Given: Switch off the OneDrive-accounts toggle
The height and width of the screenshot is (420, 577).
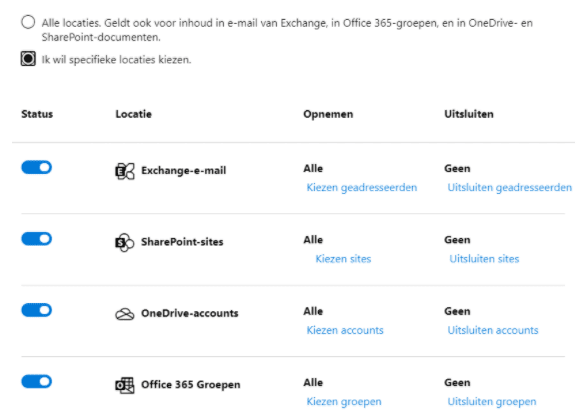Looking at the screenshot, I should coord(36,310).
